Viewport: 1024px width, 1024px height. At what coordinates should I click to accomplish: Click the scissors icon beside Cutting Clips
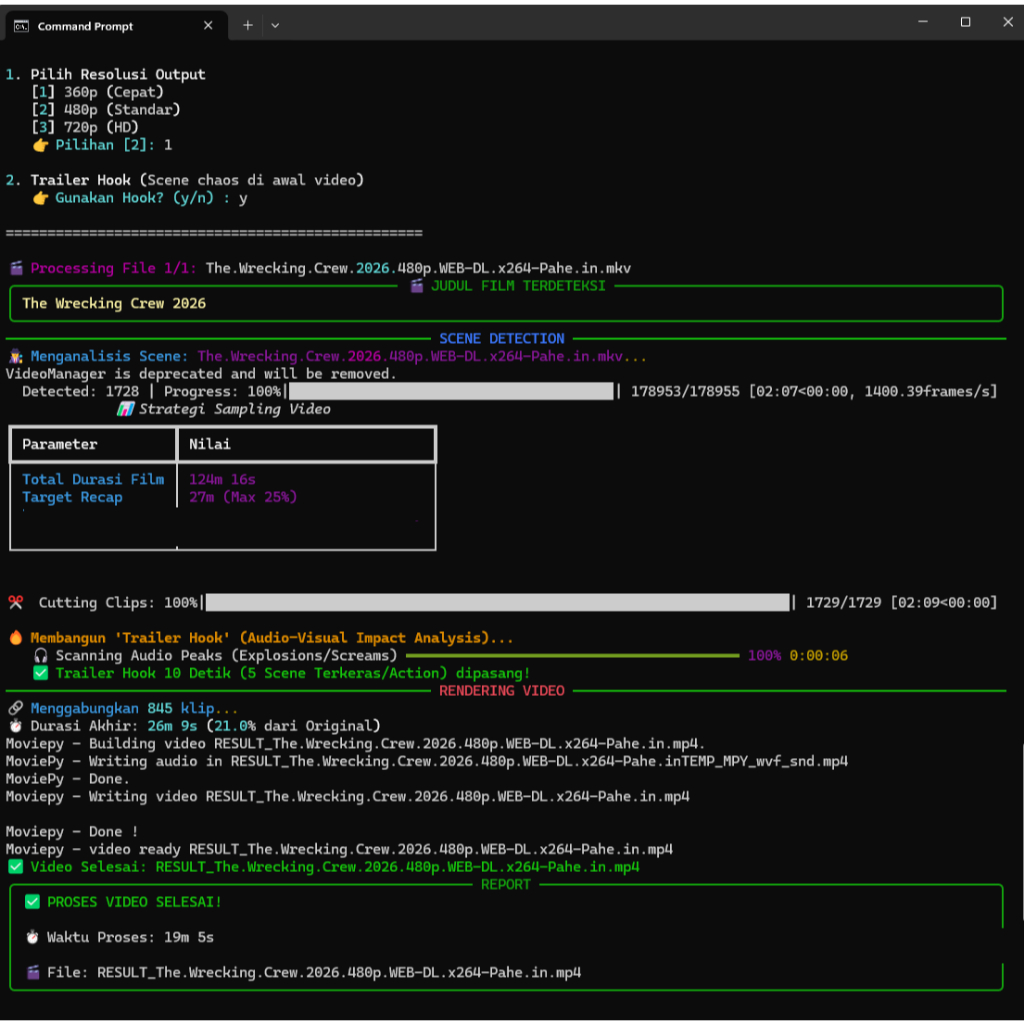click(16, 603)
